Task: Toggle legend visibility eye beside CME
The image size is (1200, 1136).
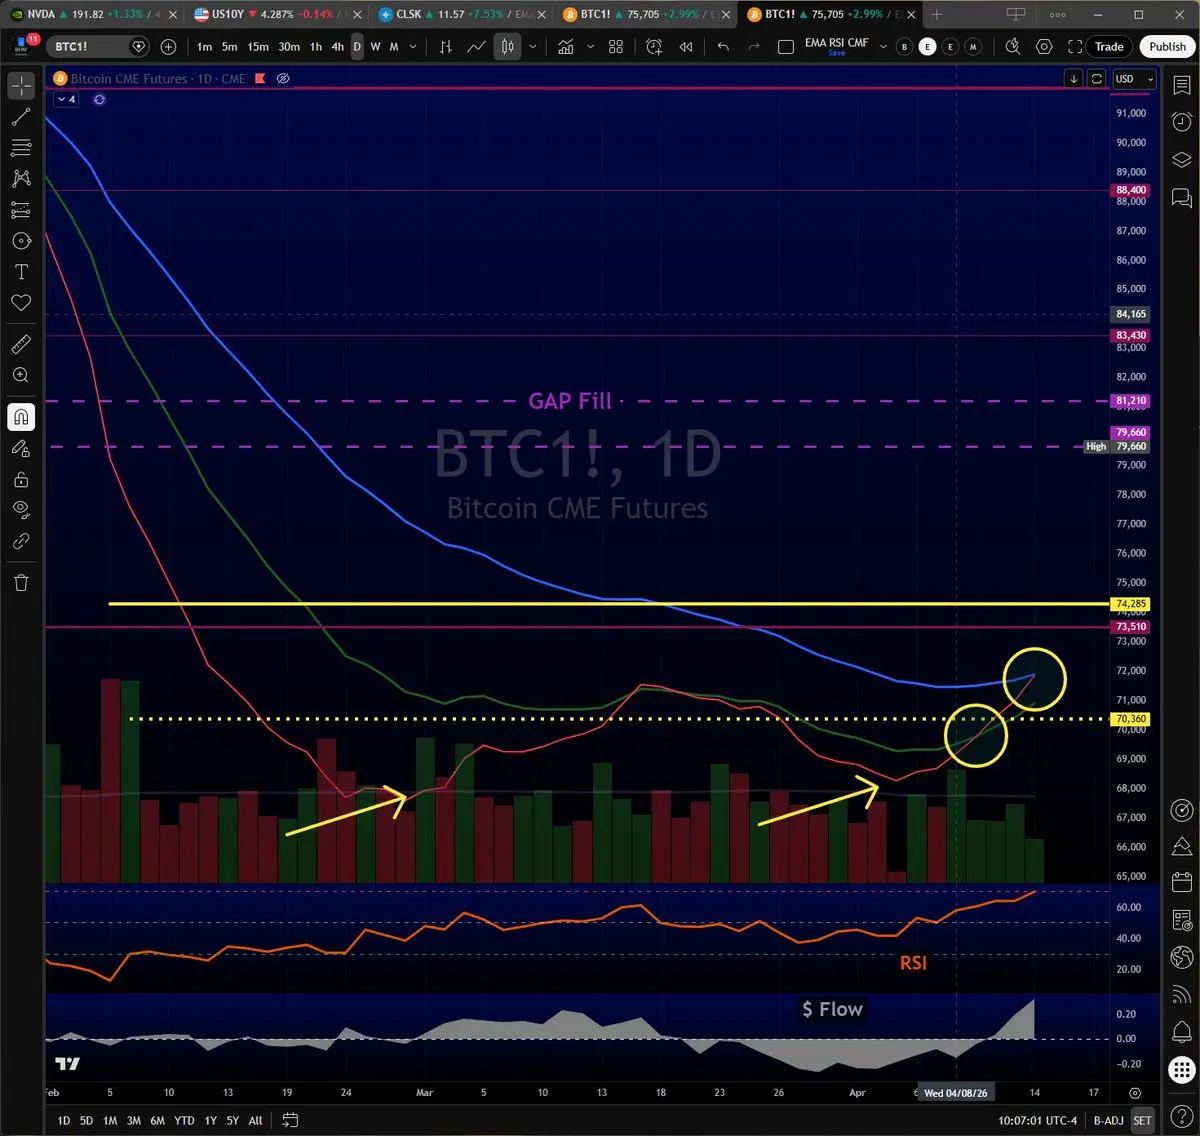Action: pos(283,78)
